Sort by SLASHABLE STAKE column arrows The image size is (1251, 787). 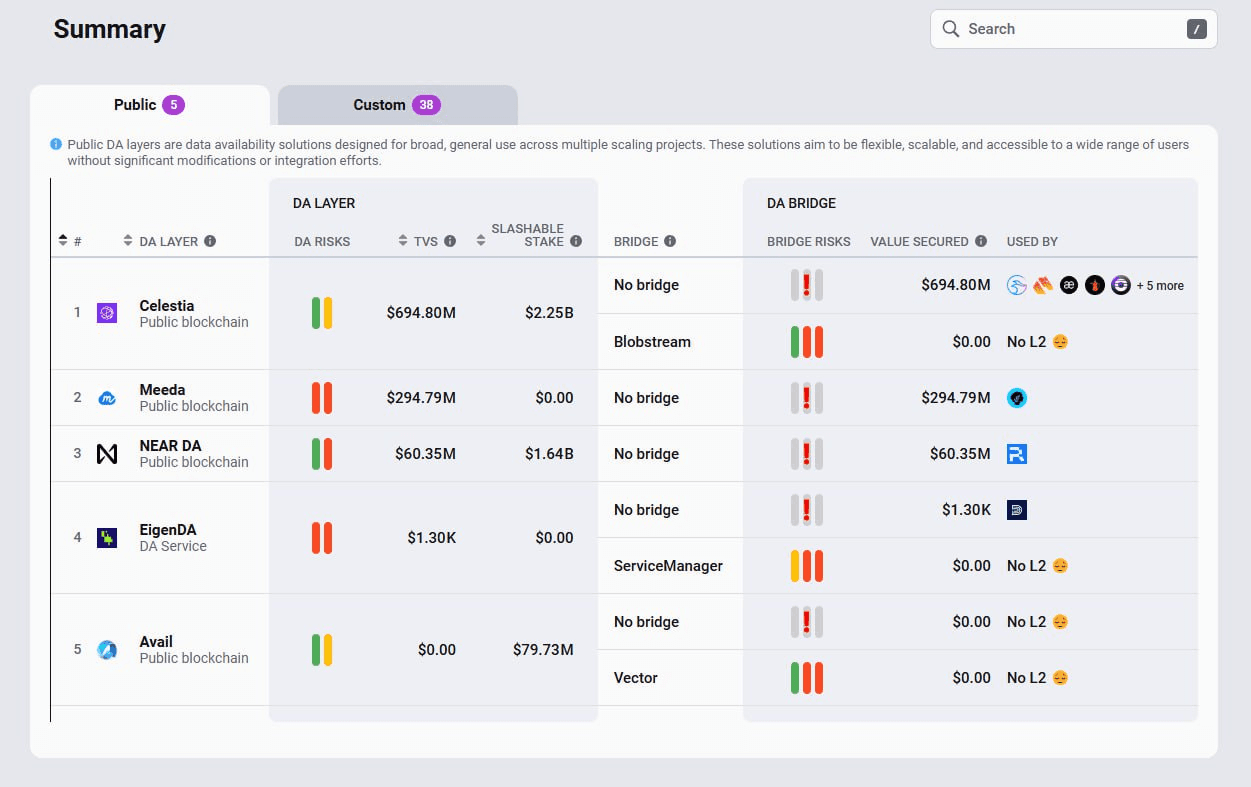(481, 241)
